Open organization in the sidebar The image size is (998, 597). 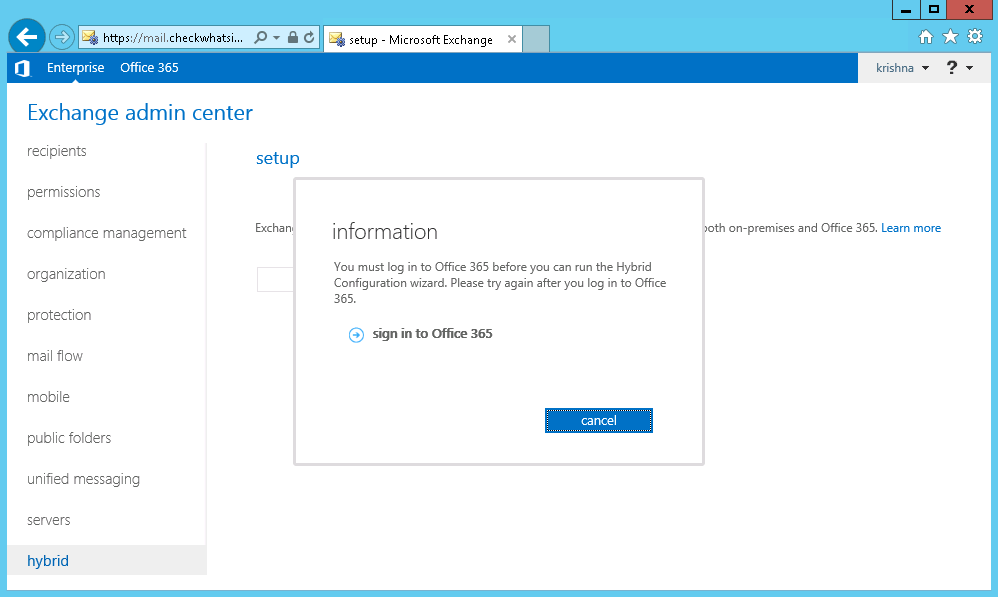pos(66,274)
